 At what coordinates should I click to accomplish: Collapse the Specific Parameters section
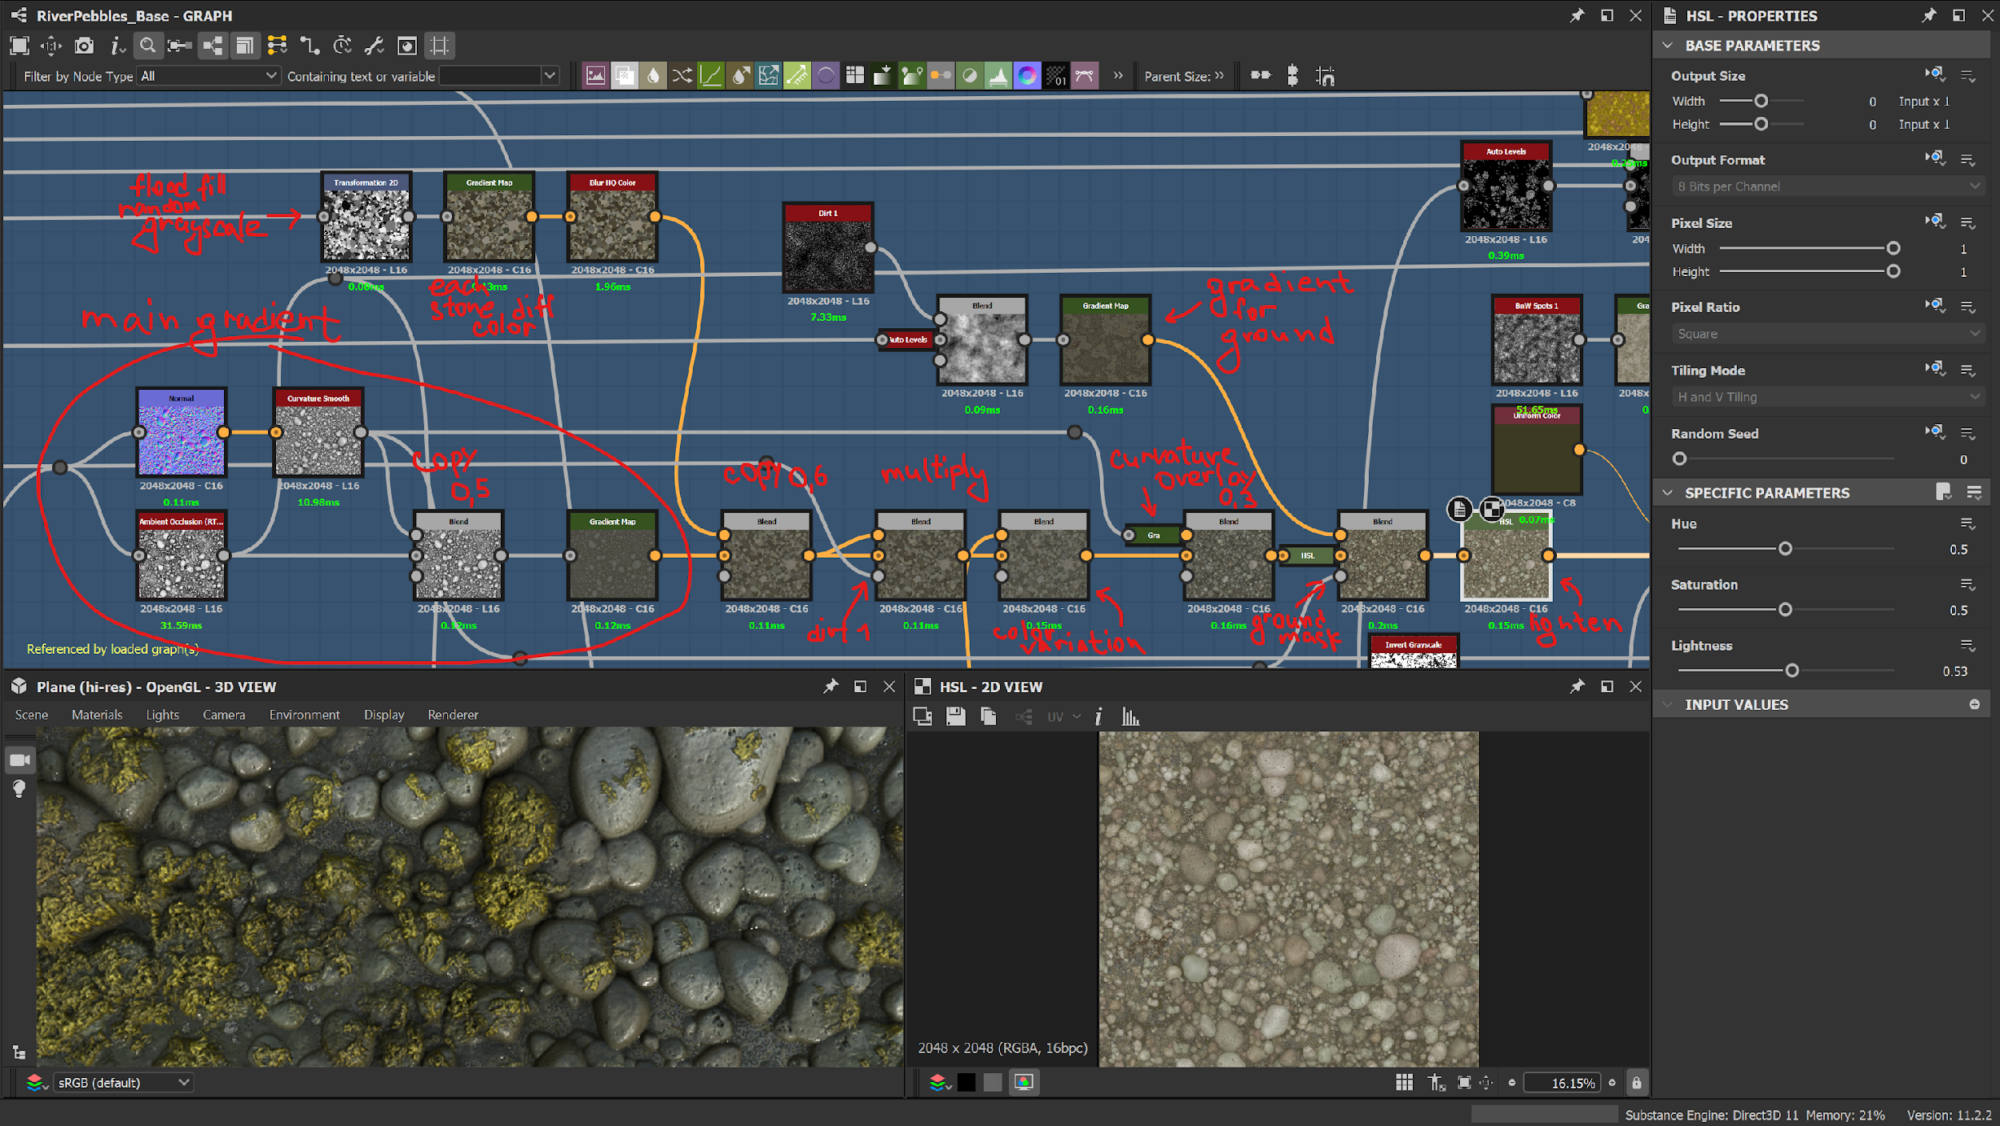[1667, 493]
